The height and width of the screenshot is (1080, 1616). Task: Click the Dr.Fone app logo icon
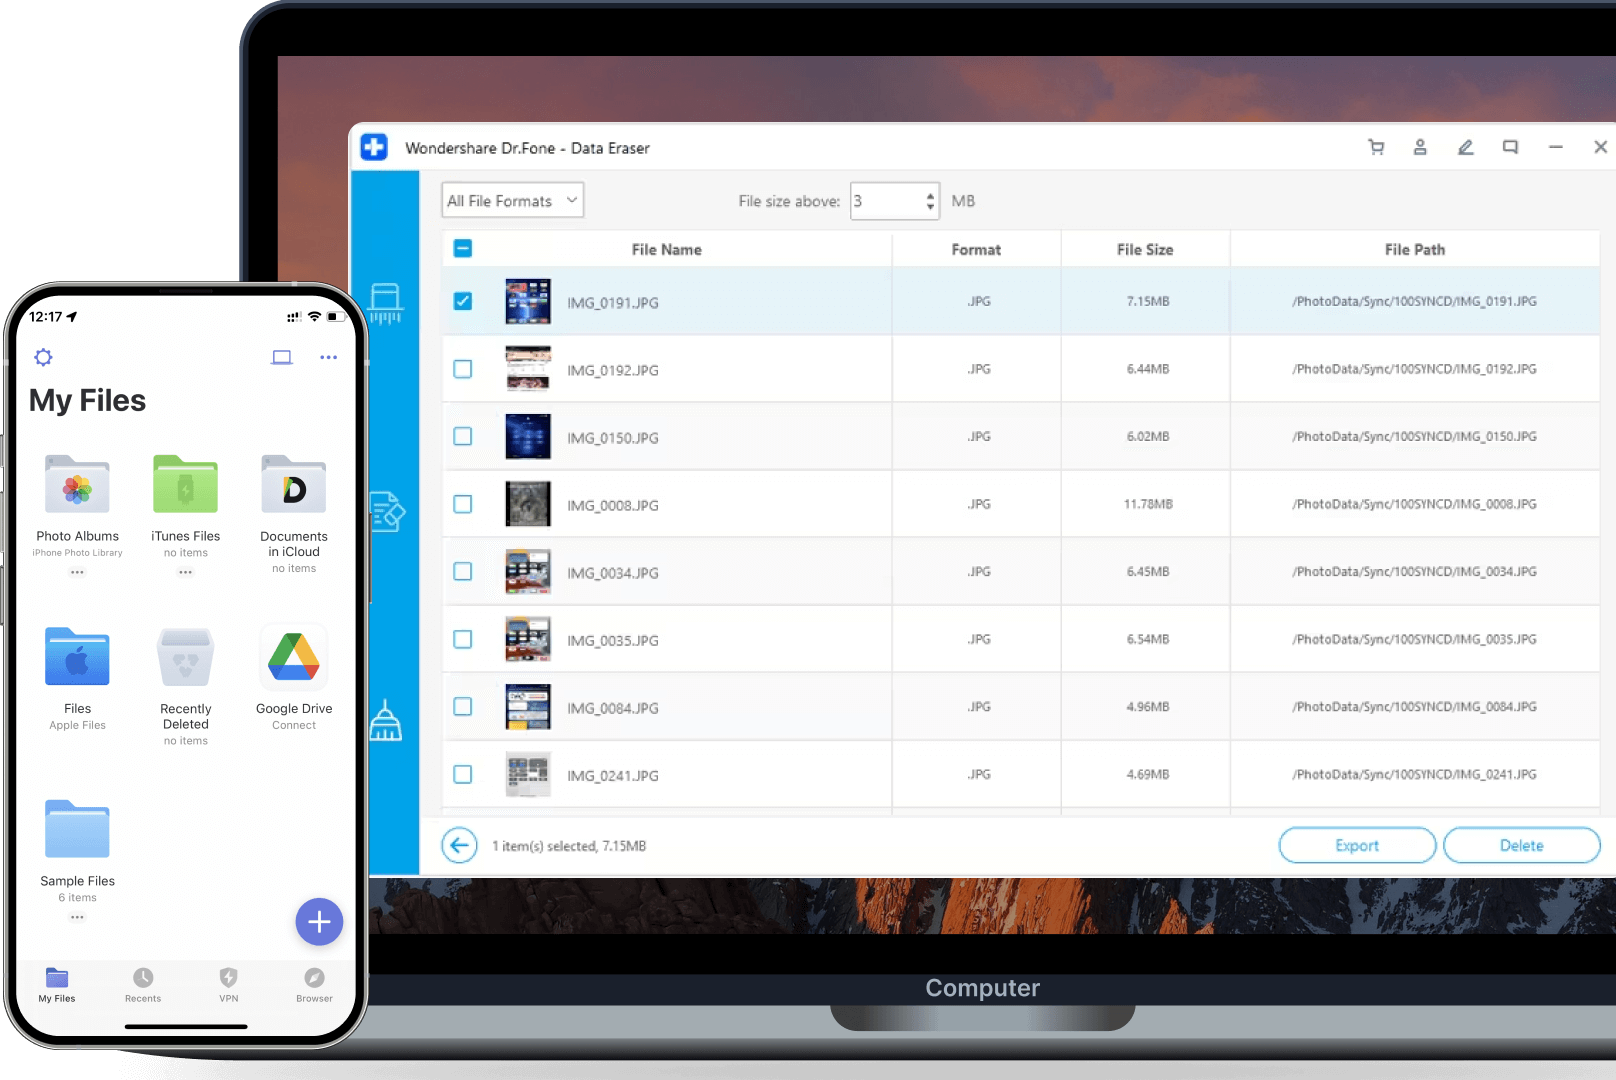tap(374, 147)
